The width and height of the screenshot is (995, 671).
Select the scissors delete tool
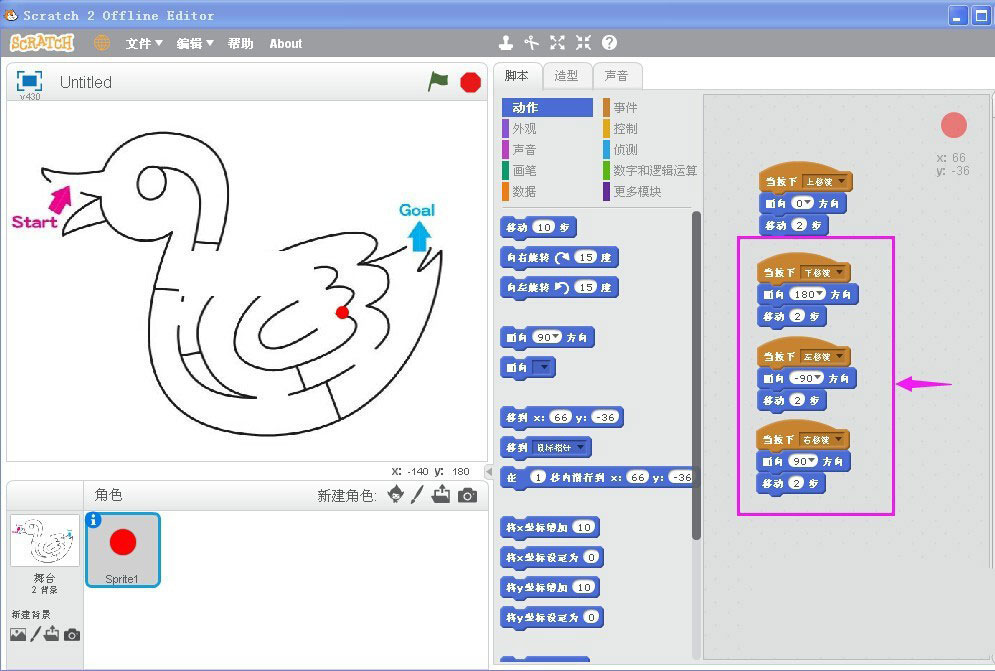531,43
